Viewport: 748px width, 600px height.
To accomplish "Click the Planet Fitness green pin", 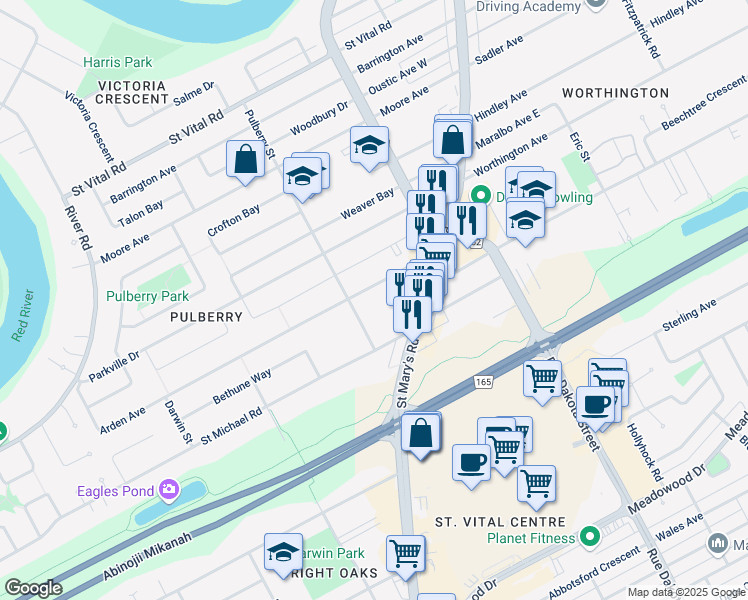I will (x=590, y=538).
